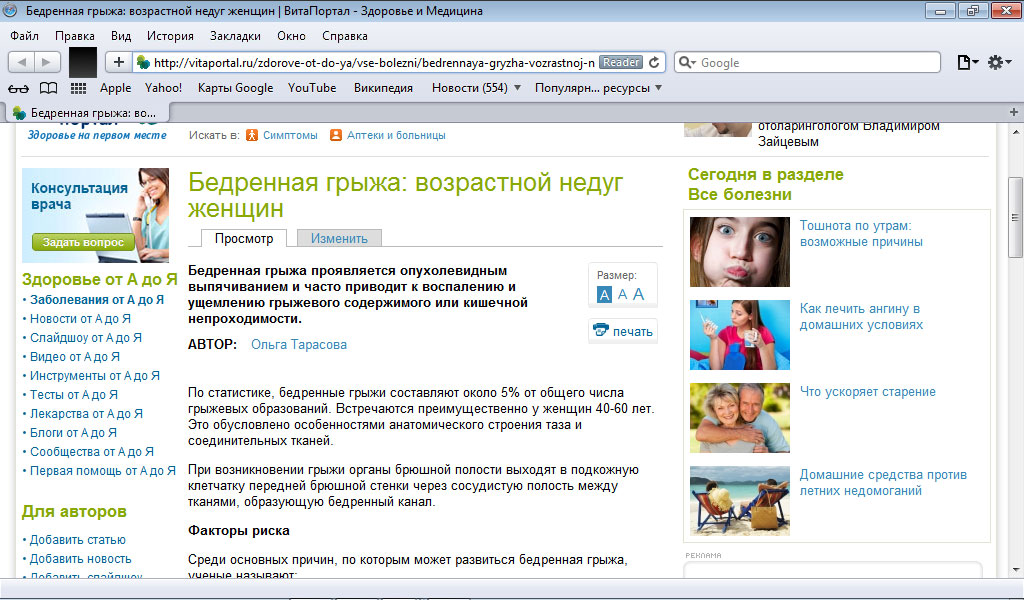The width and height of the screenshot is (1024, 600).
Task: Click the Аптеки и больницы icon
Action: tap(336, 135)
